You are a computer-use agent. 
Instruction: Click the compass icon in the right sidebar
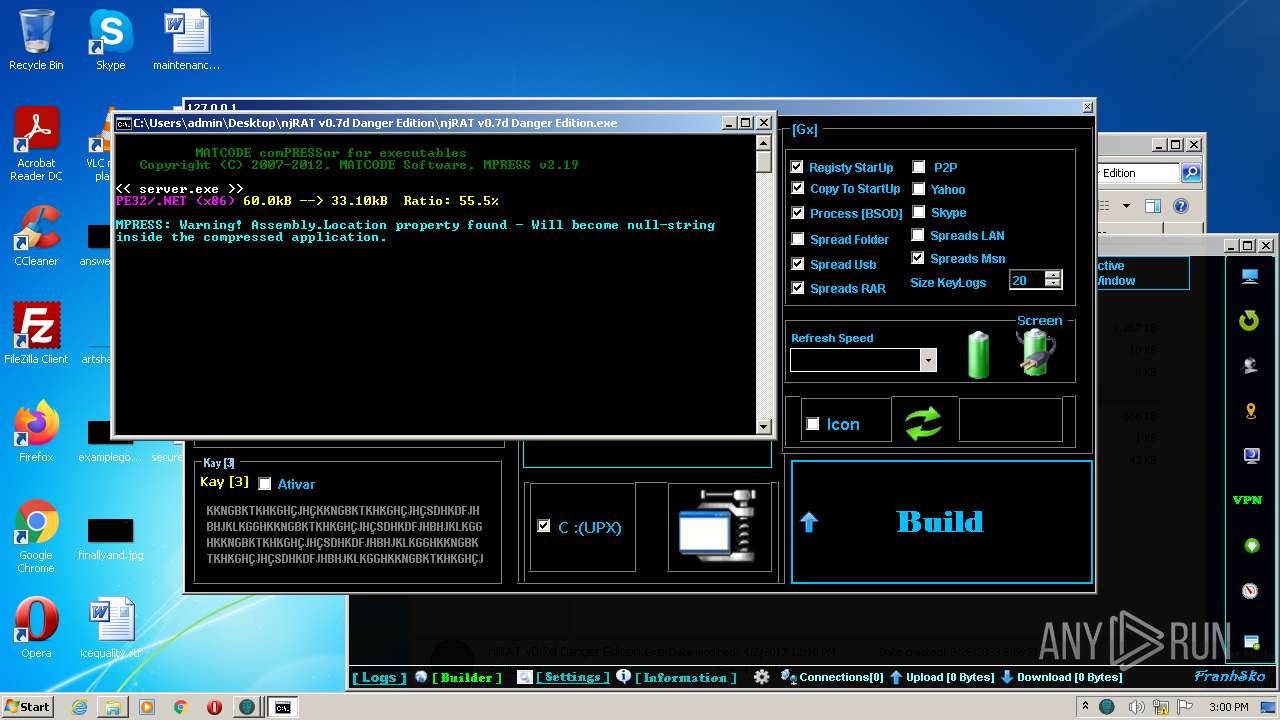pyautogui.click(x=1250, y=590)
